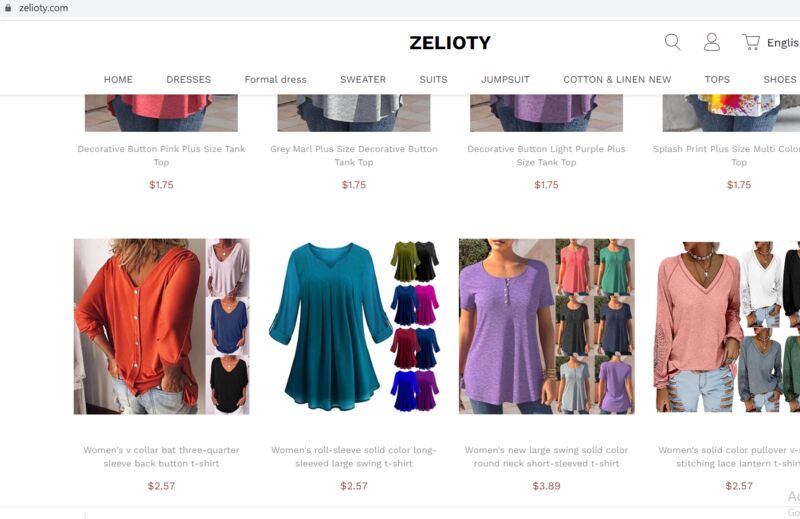
Task: Open the orange back button t-shirt image
Action: [x=162, y=327]
